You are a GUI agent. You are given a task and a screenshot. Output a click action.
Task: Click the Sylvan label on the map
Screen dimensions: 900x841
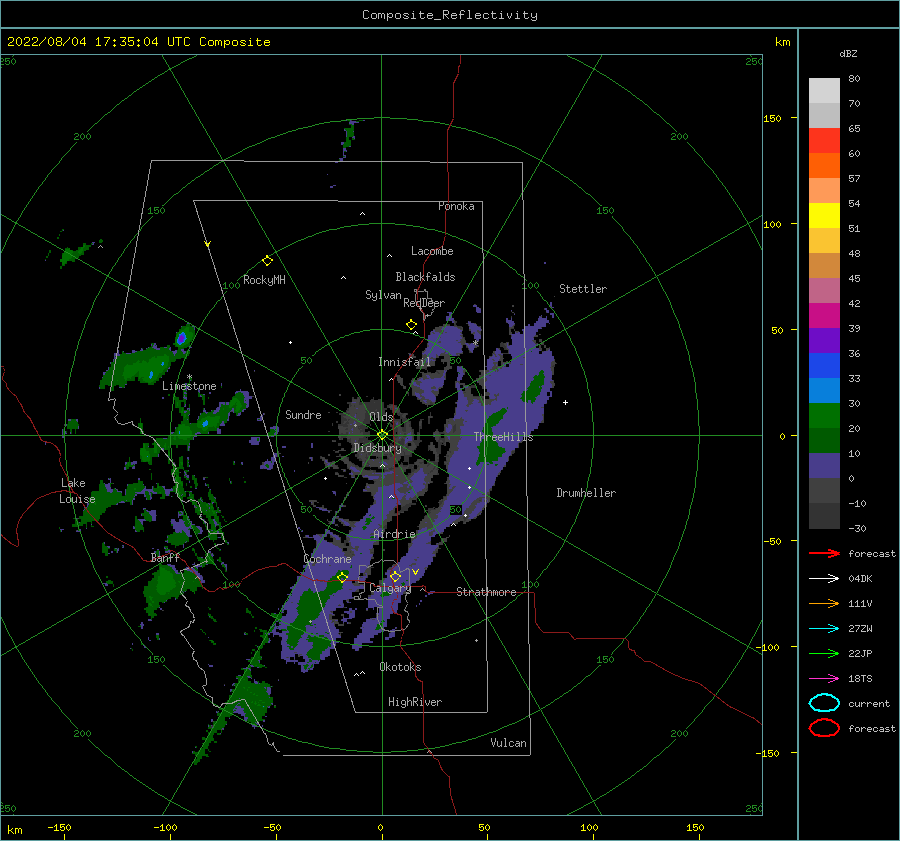pyautogui.click(x=383, y=295)
